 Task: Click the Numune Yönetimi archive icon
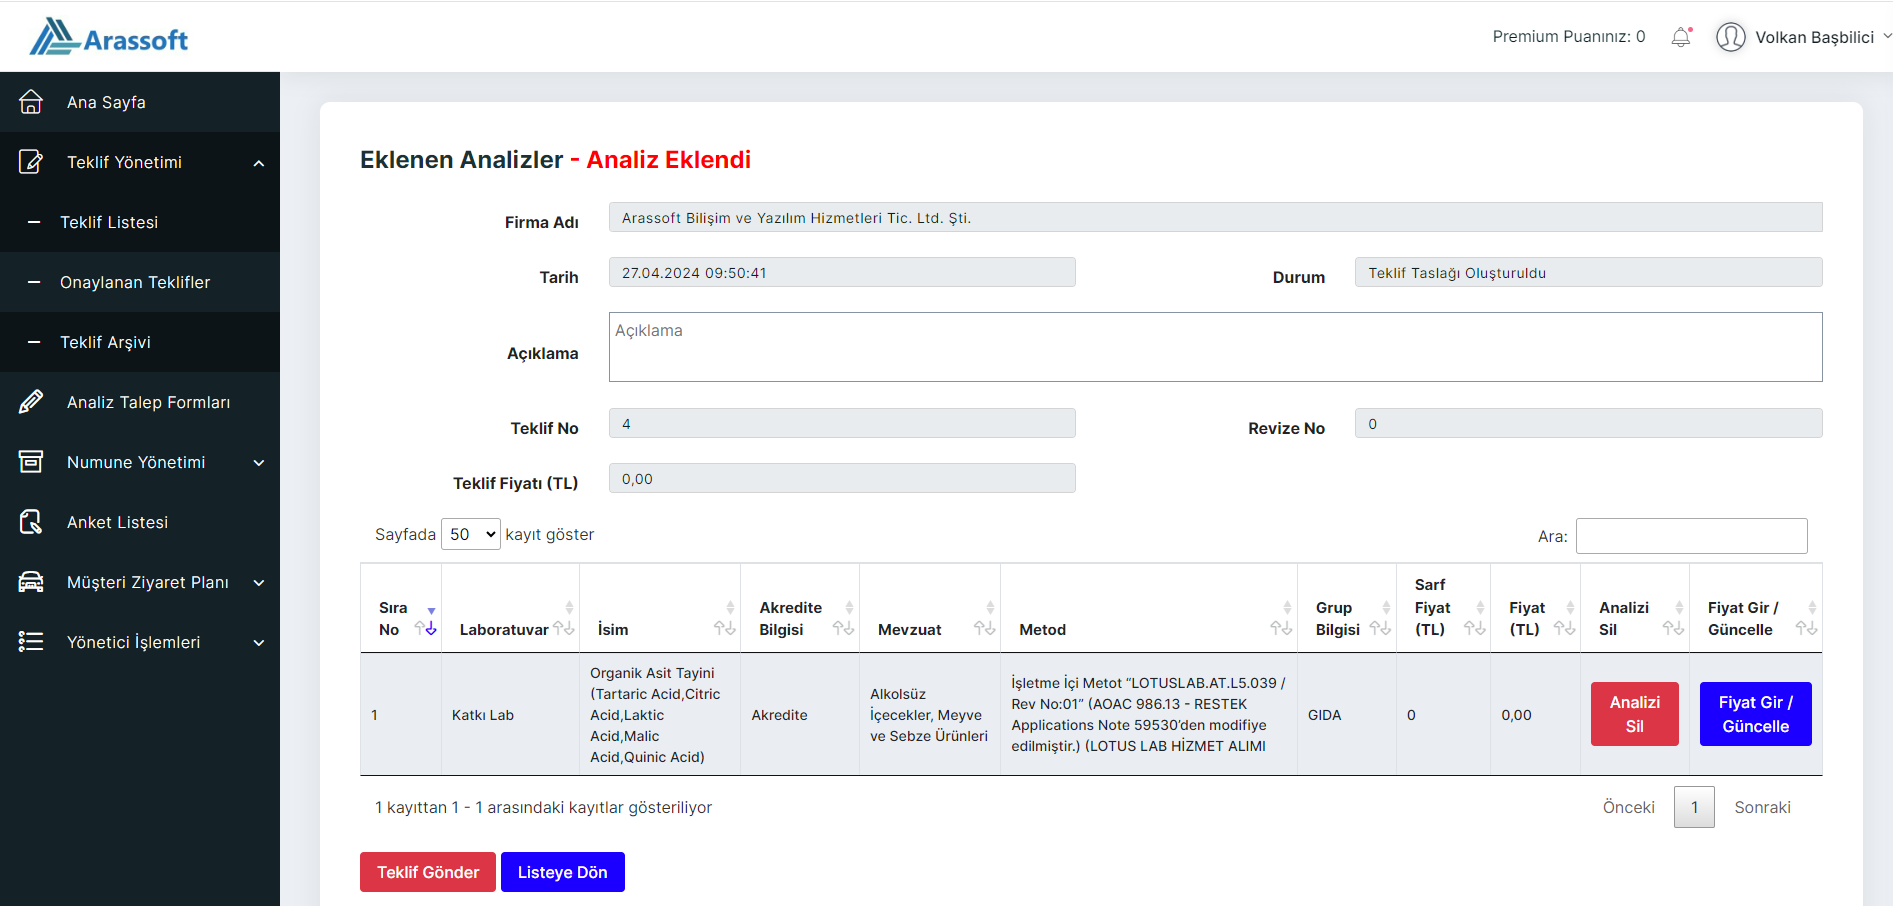(x=31, y=462)
